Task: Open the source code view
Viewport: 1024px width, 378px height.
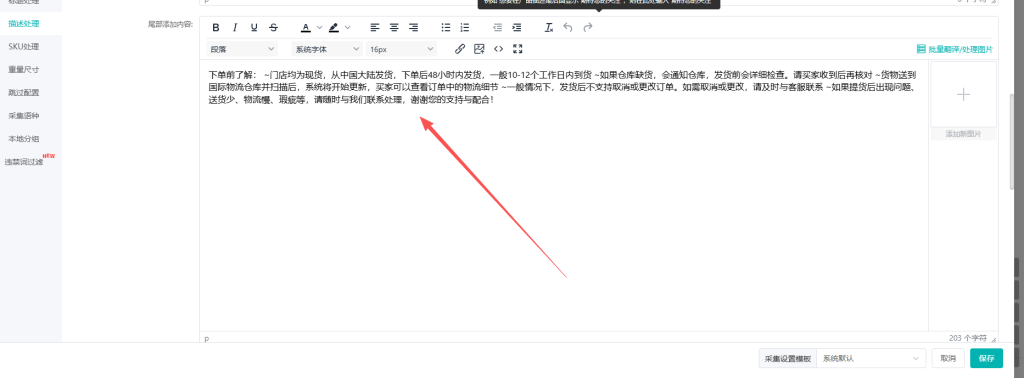Action: pyautogui.click(x=498, y=49)
